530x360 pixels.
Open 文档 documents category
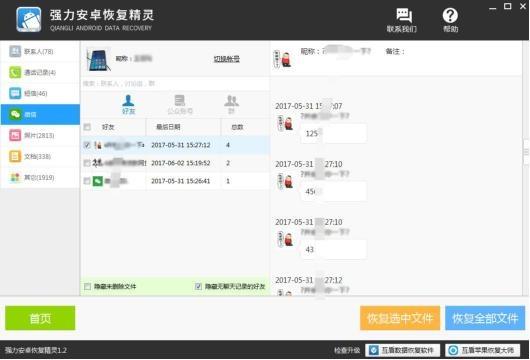(x=40, y=156)
